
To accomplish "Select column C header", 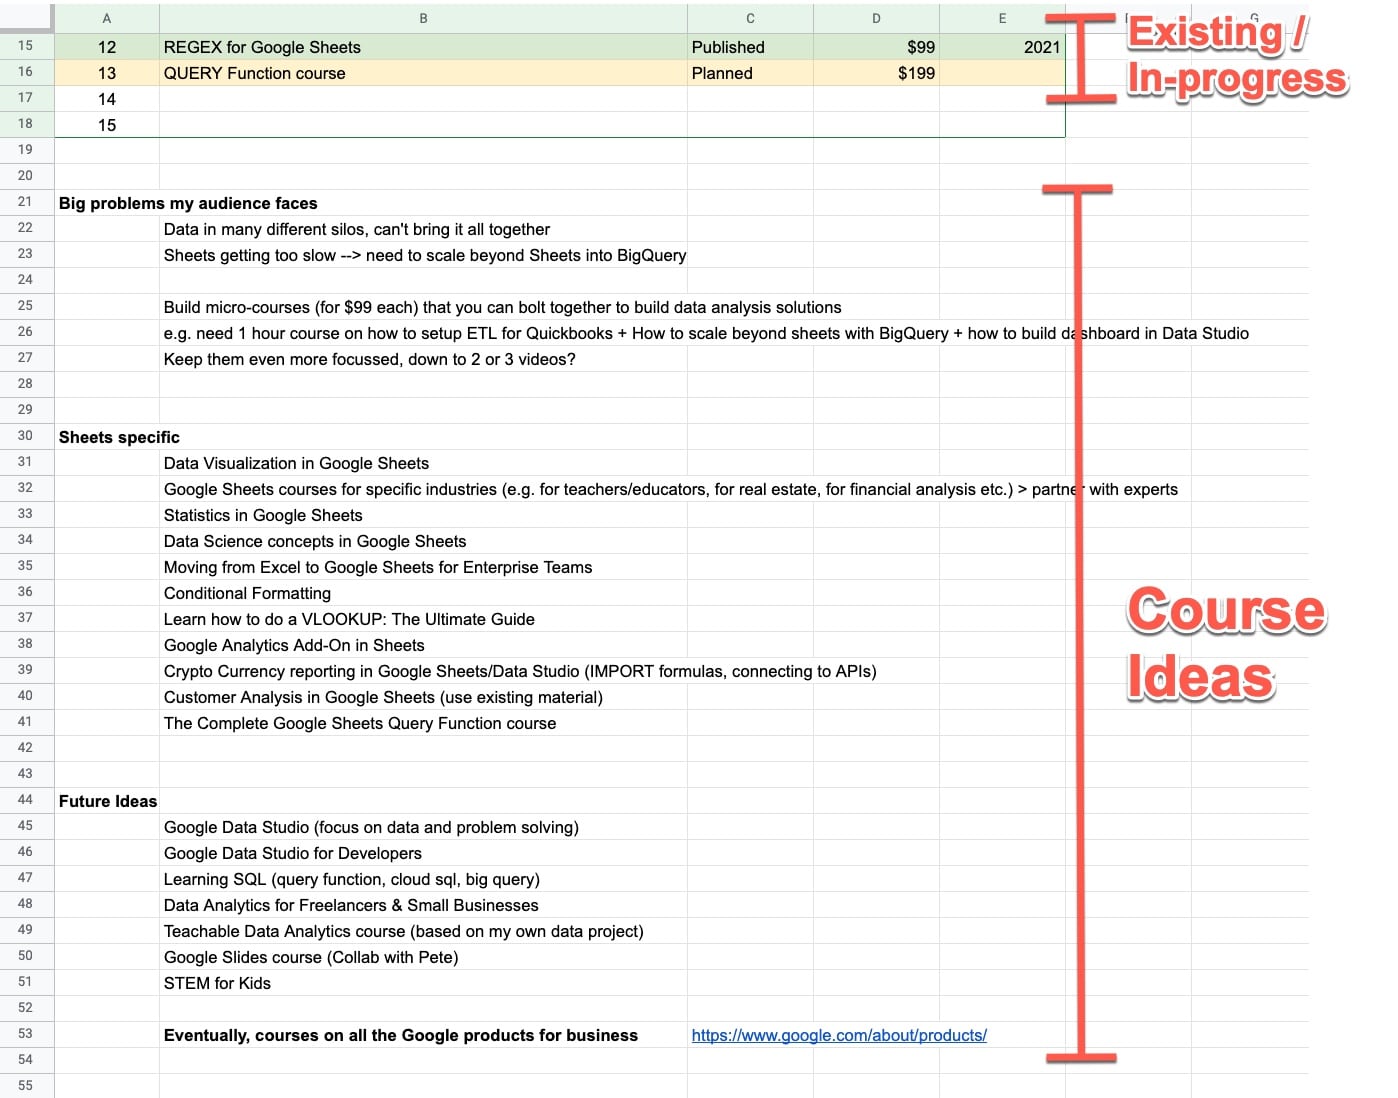I will coord(750,18).
